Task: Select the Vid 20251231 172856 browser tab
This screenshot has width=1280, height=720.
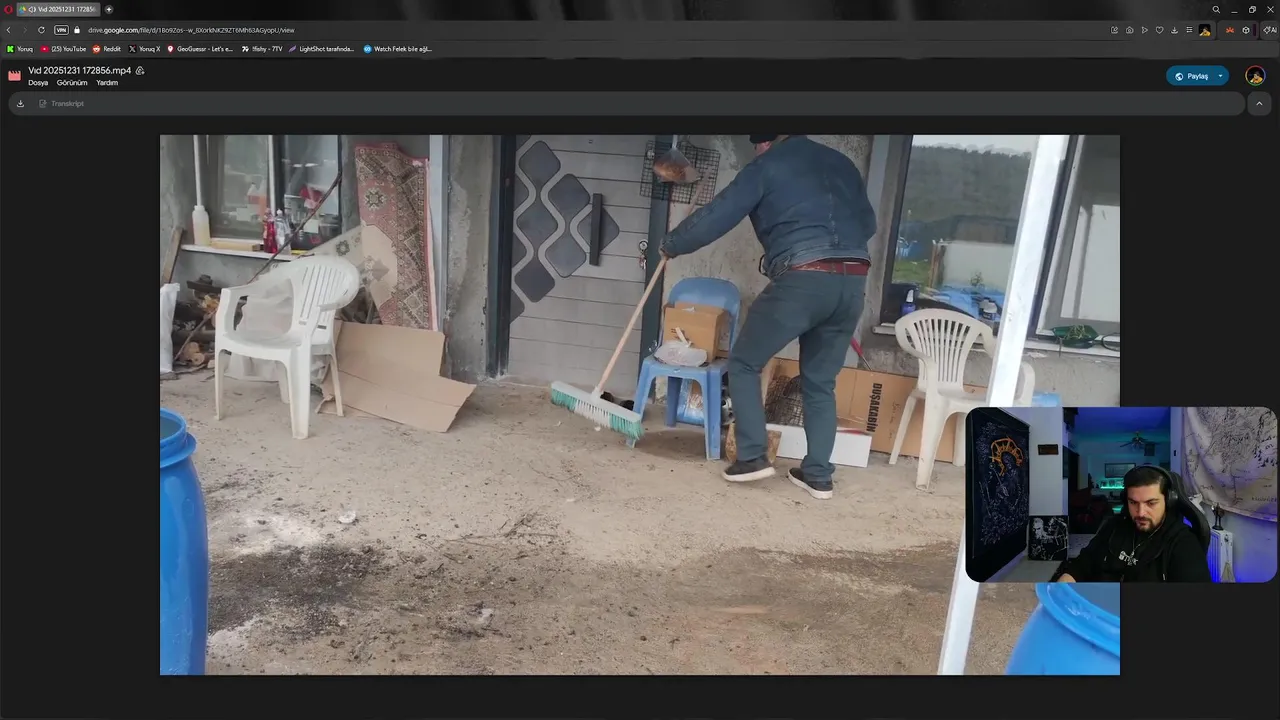Action: (x=59, y=9)
